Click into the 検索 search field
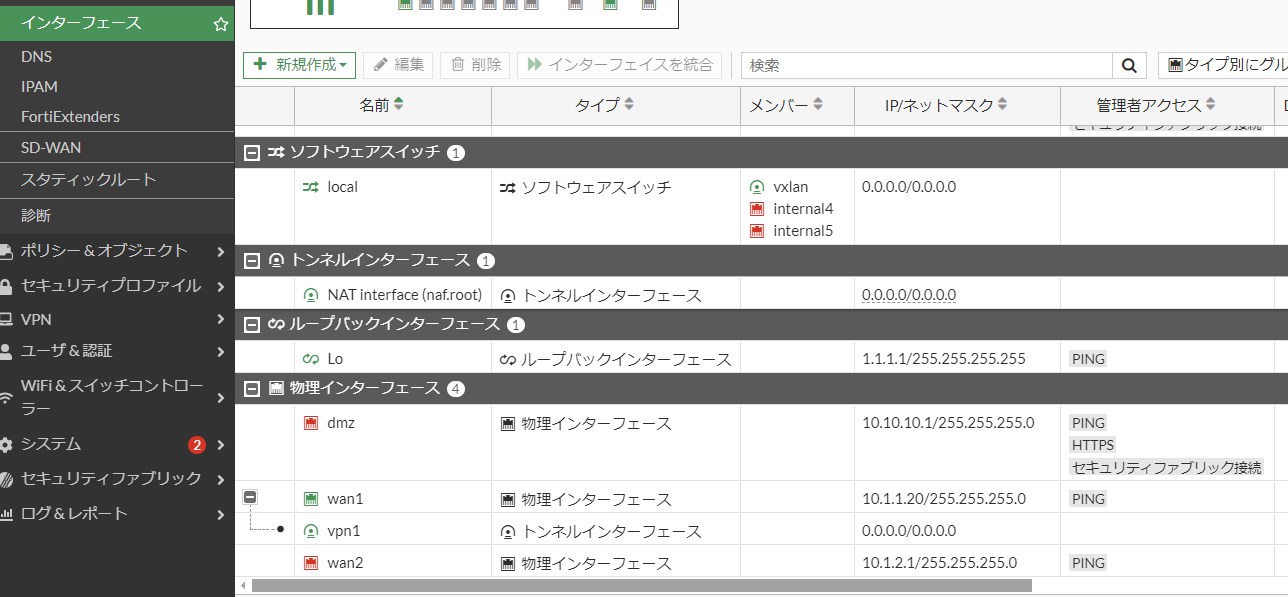This screenshot has width=1288, height=597. pyautogui.click(x=927, y=65)
